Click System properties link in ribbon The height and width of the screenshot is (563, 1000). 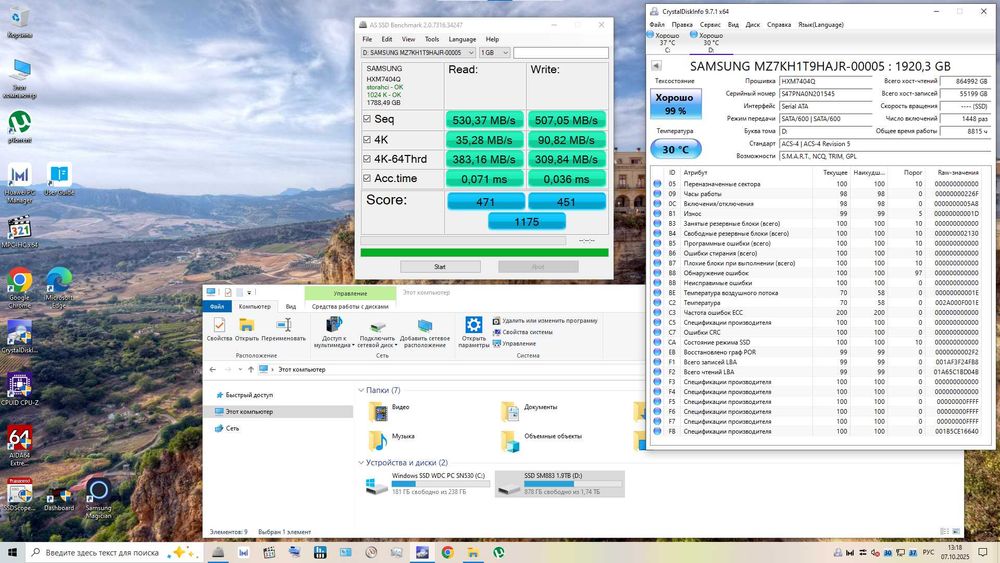click(523, 332)
